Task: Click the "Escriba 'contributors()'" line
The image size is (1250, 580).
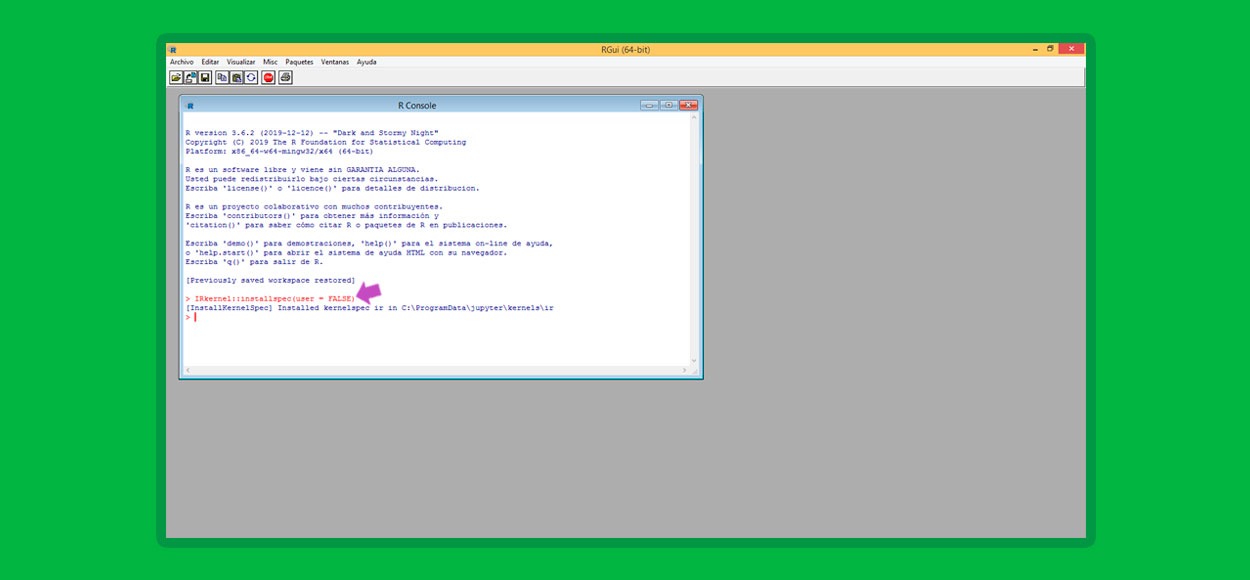Action: pyautogui.click(x=312, y=216)
